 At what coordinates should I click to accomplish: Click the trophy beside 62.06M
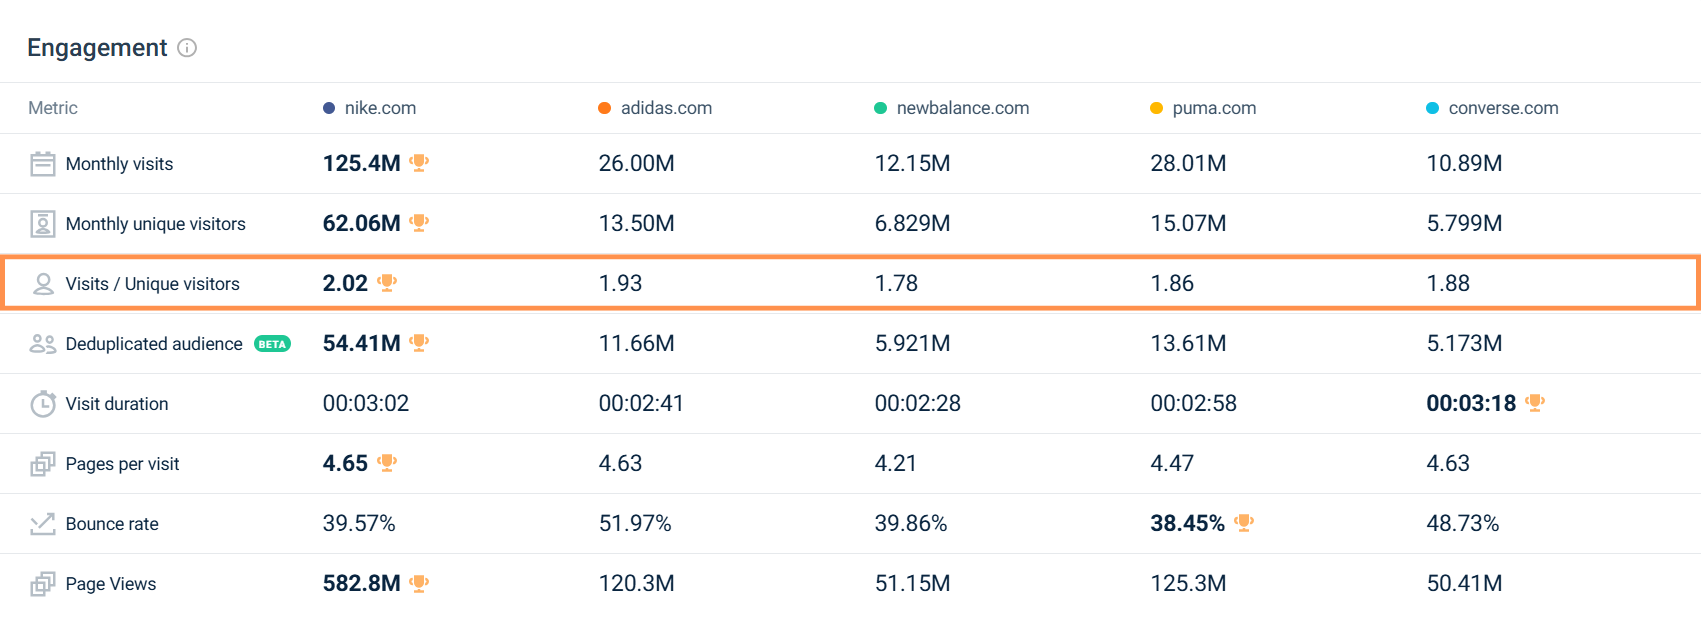(x=419, y=223)
